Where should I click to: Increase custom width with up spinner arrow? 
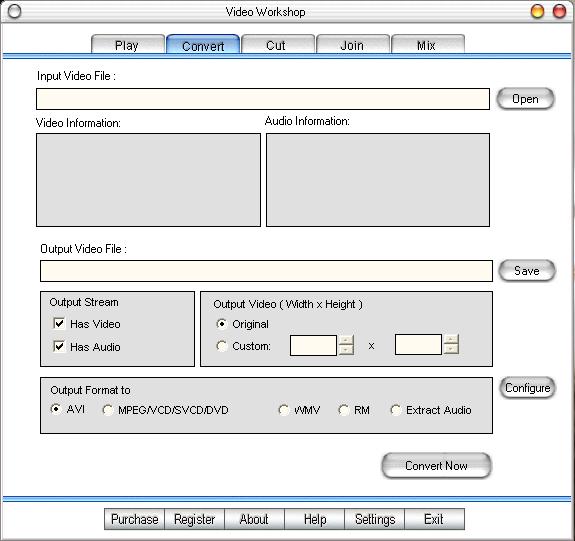pos(346,340)
